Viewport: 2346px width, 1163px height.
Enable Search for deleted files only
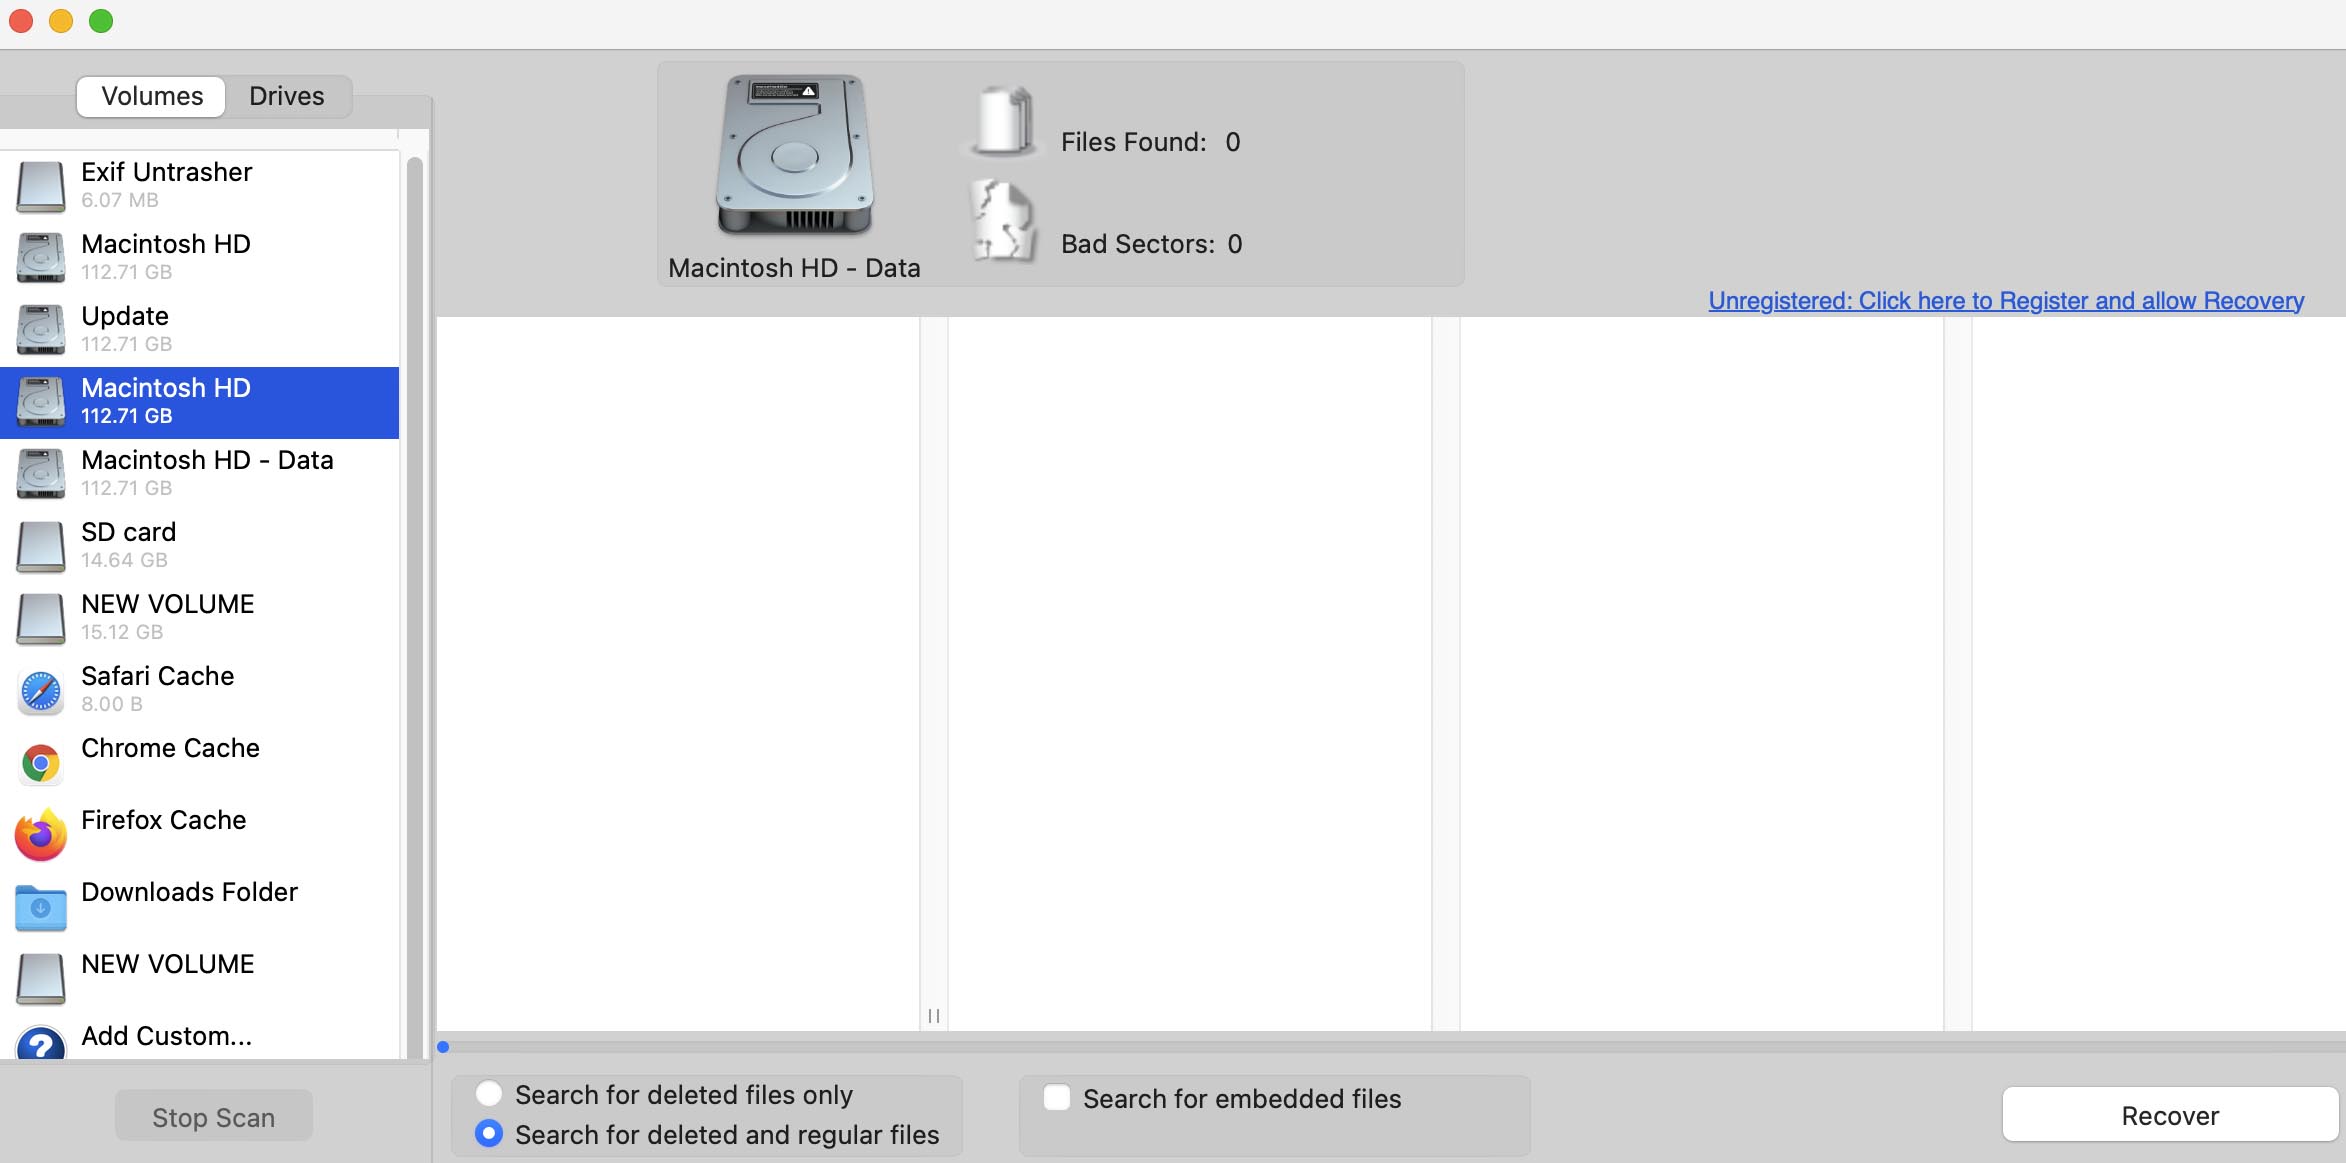click(488, 1094)
